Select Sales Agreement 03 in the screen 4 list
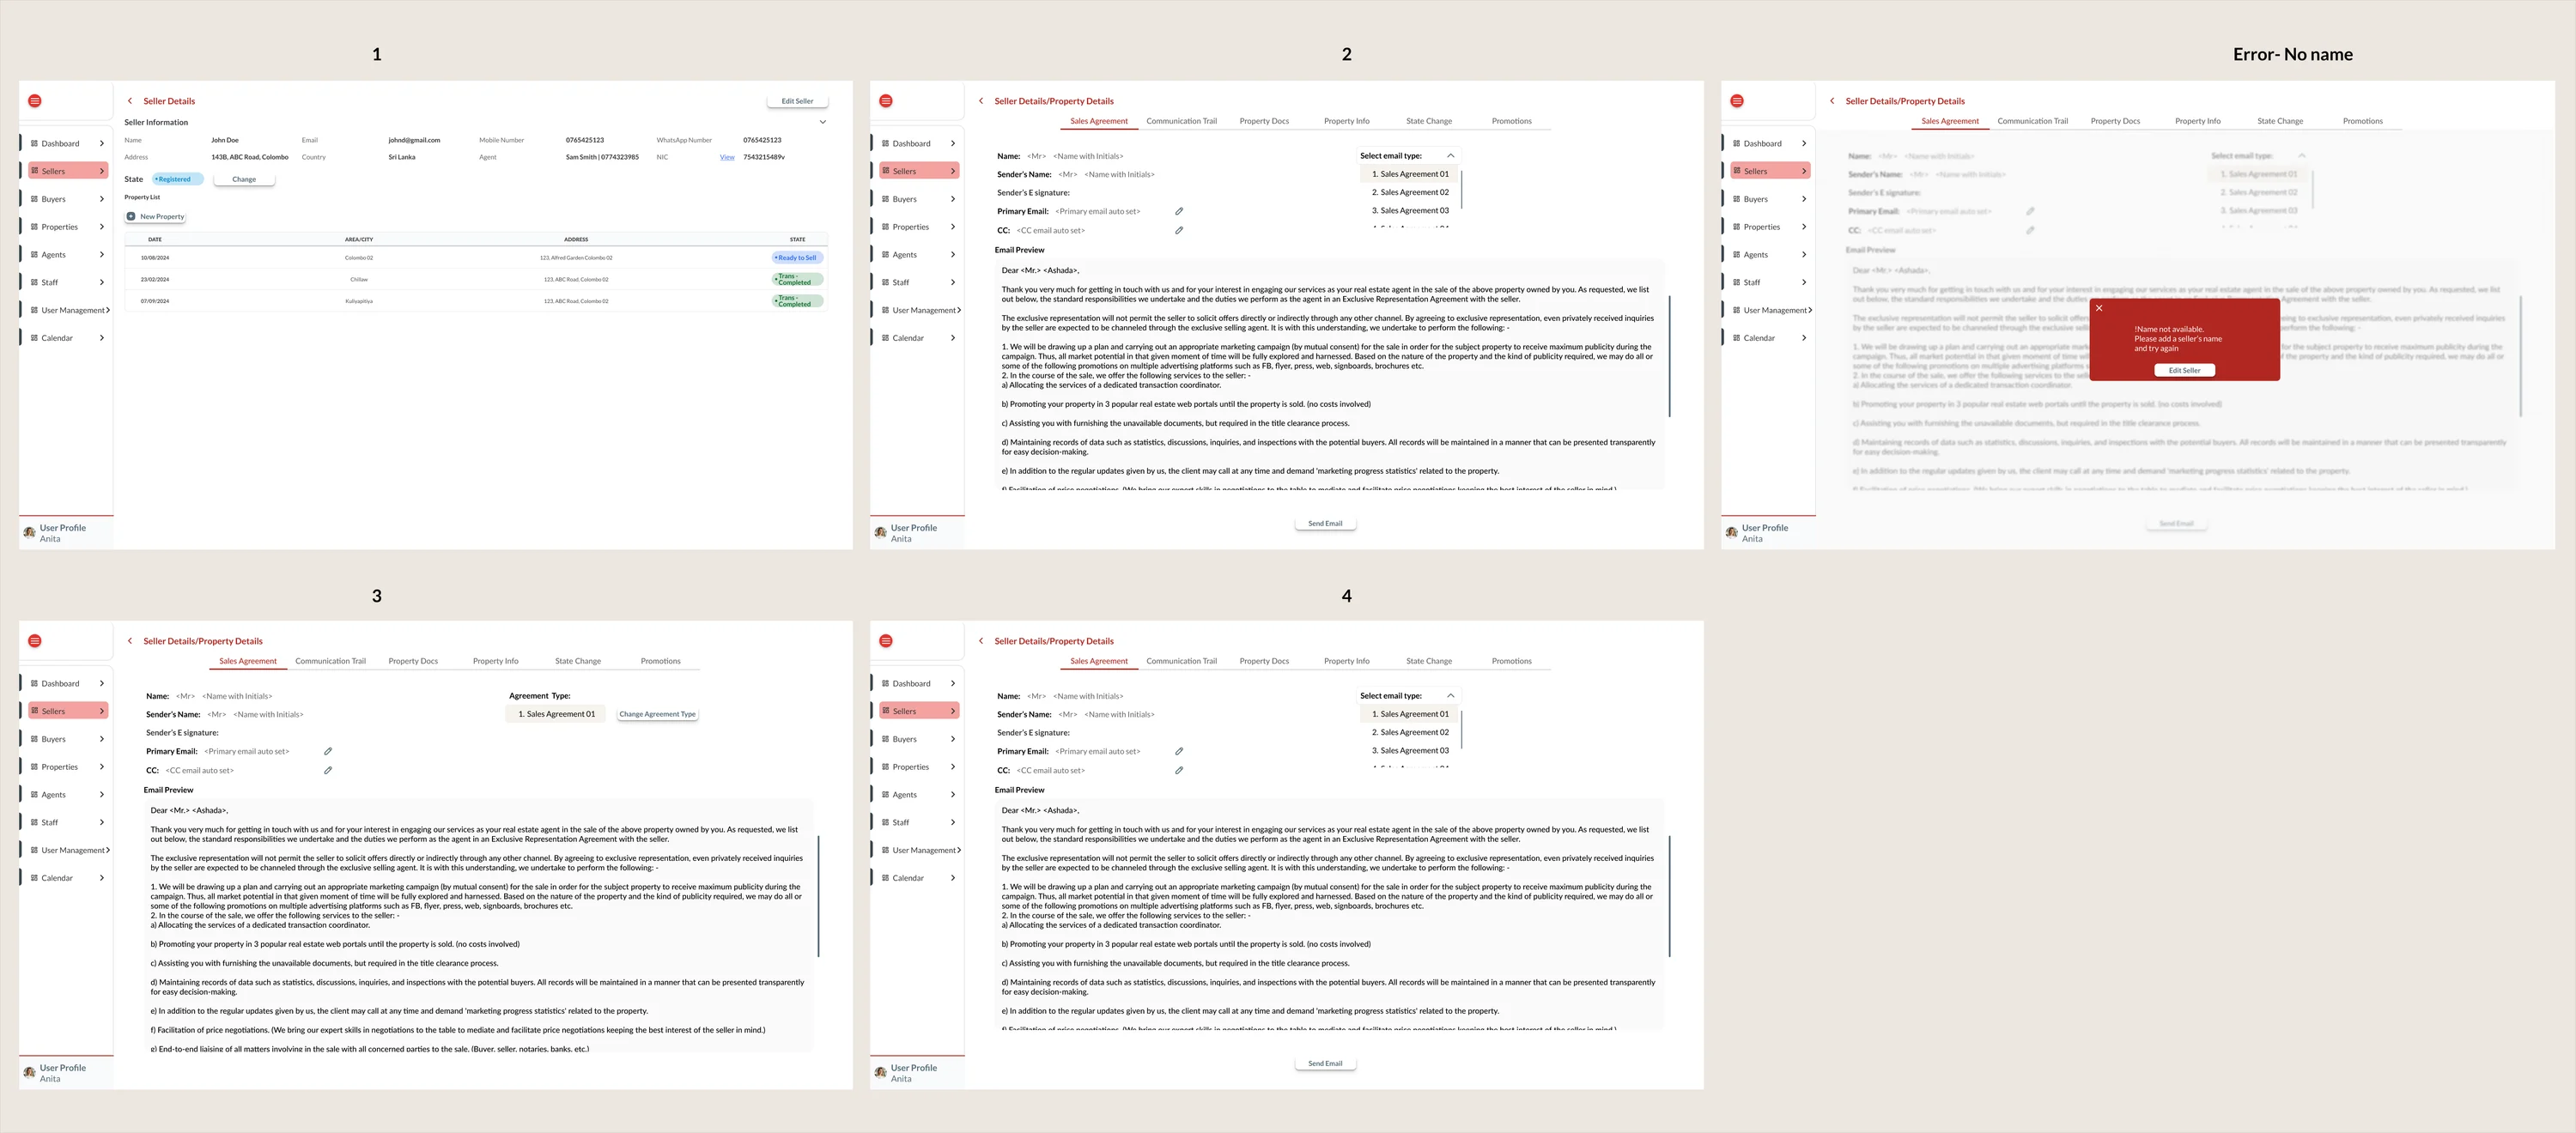This screenshot has width=2576, height=1133. point(1410,750)
